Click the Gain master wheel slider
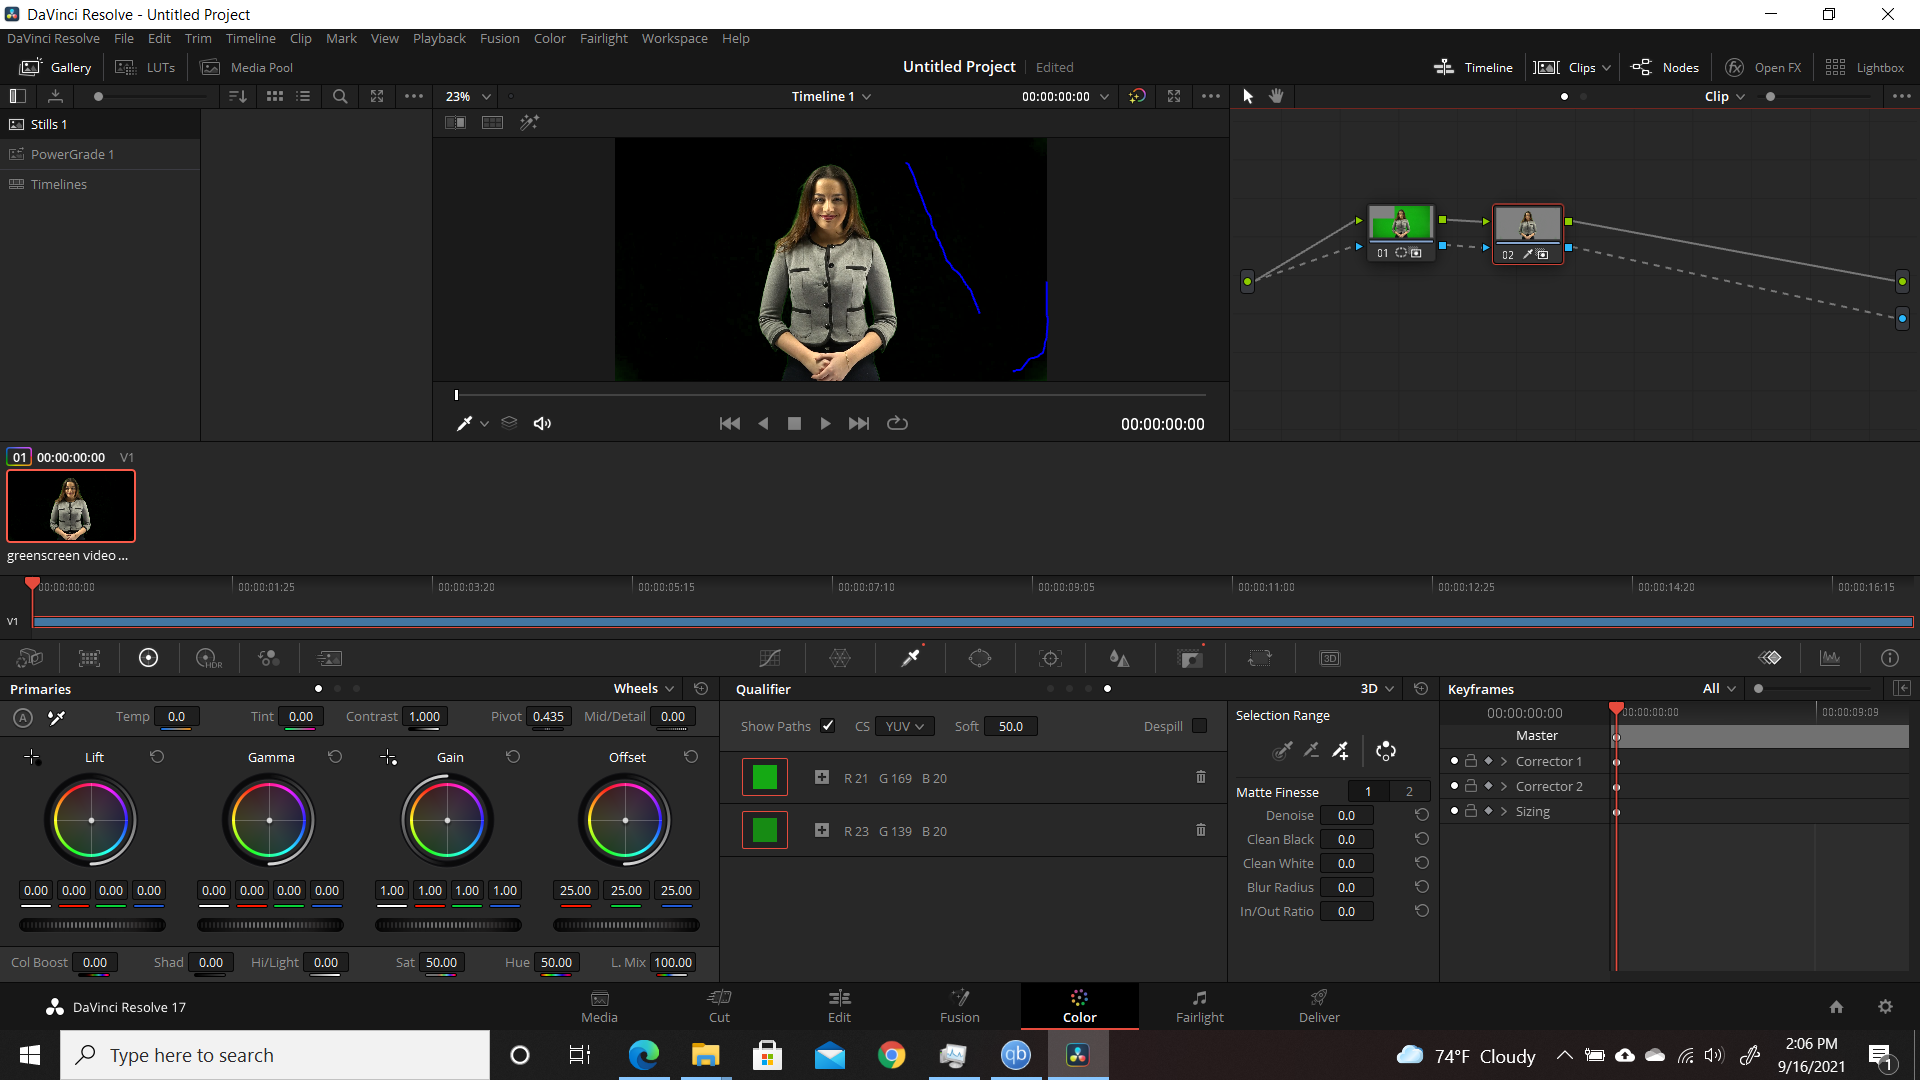The image size is (1920, 1080). [x=448, y=925]
